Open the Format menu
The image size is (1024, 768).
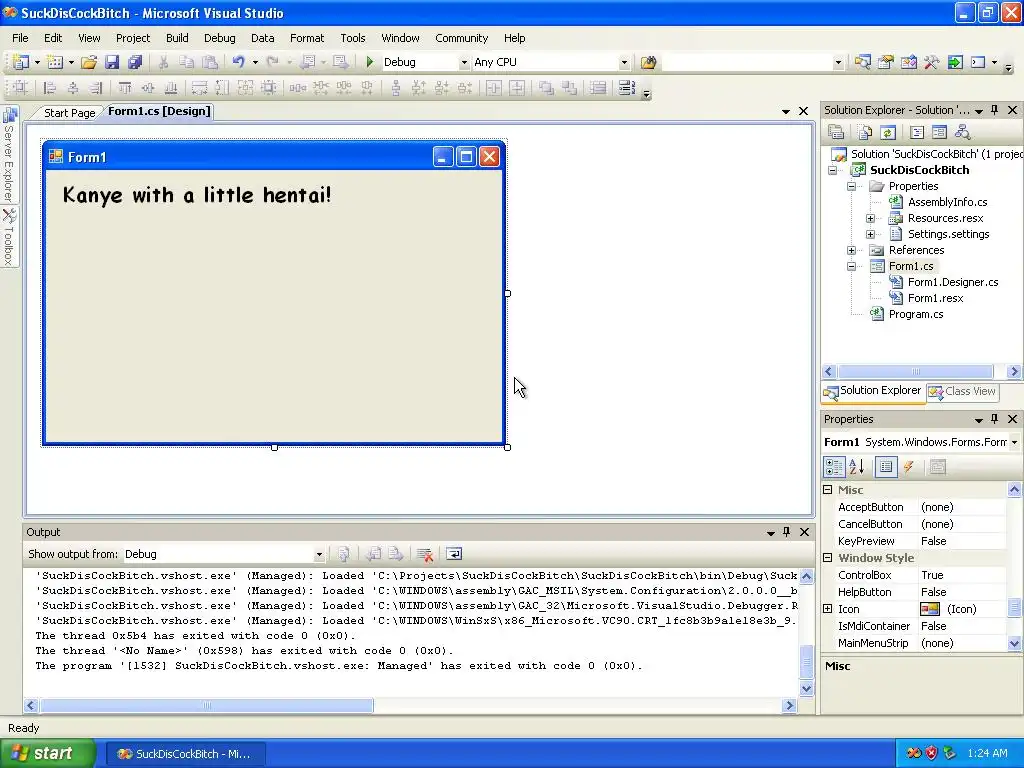307,38
